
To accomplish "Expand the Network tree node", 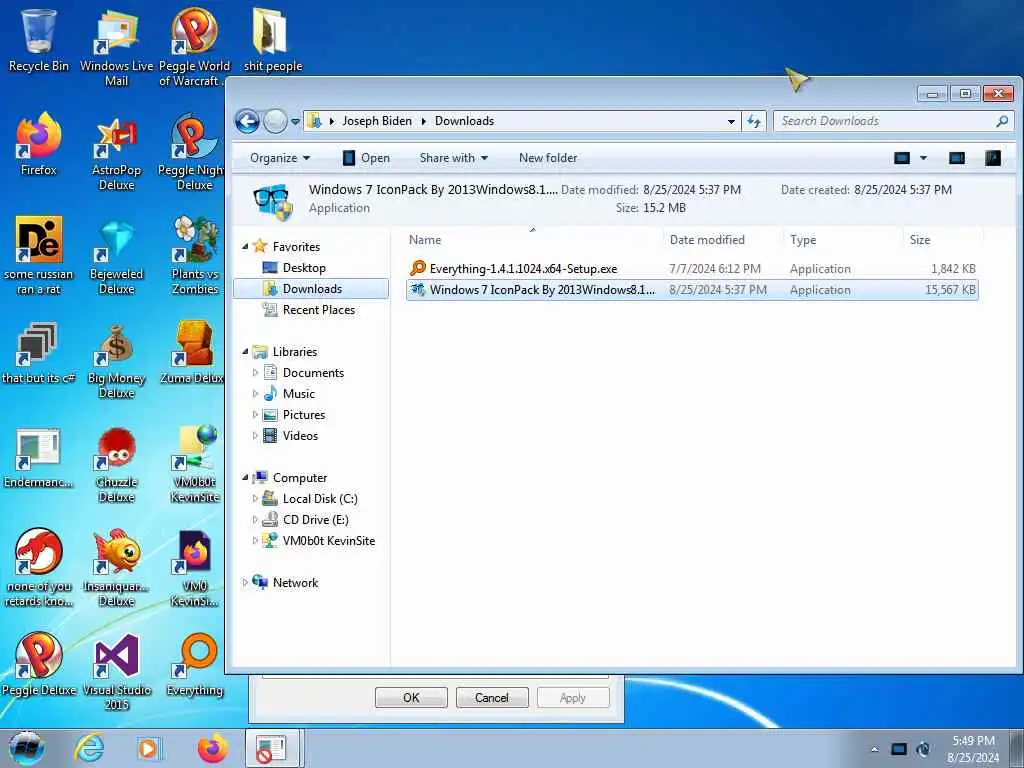I will [x=246, y=583].
